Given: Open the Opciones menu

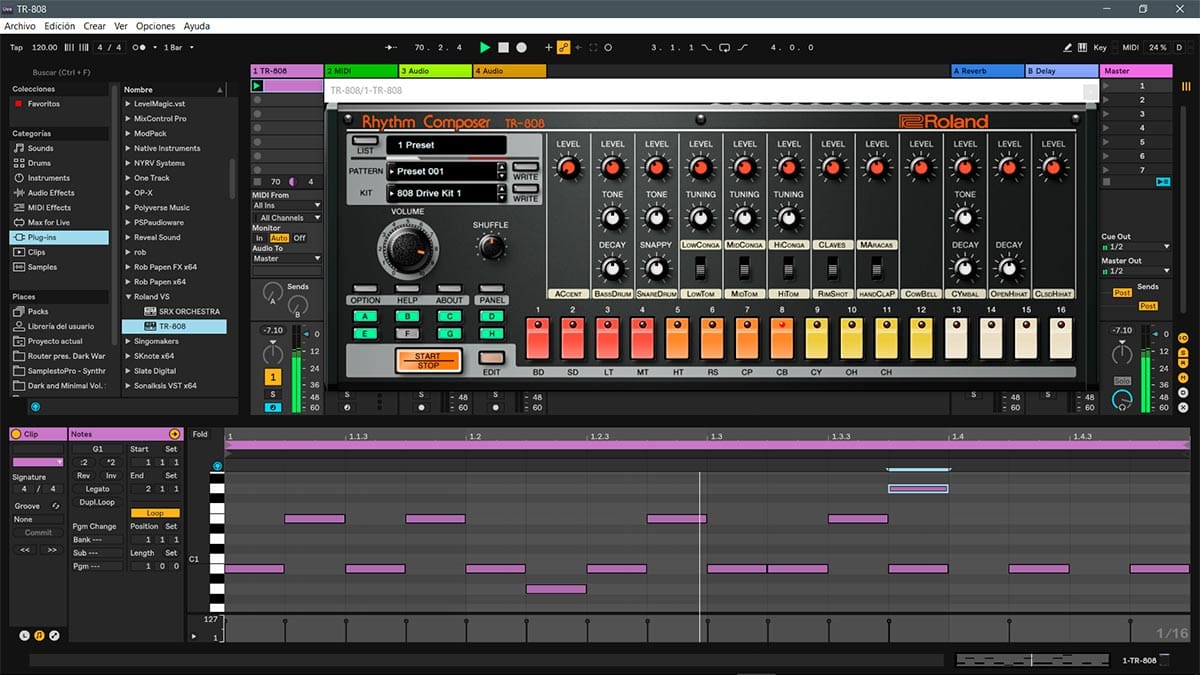Looking at the screenshot, I should (x=155, y=26).
